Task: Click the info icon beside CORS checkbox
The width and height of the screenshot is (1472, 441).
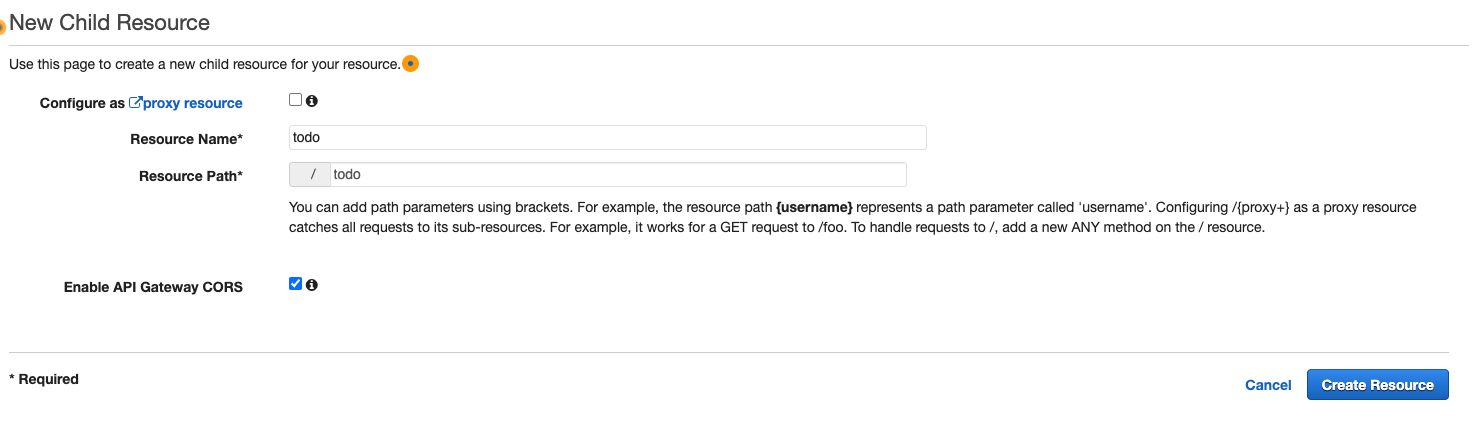Action: pyautogui.click(x=312, y=285)
